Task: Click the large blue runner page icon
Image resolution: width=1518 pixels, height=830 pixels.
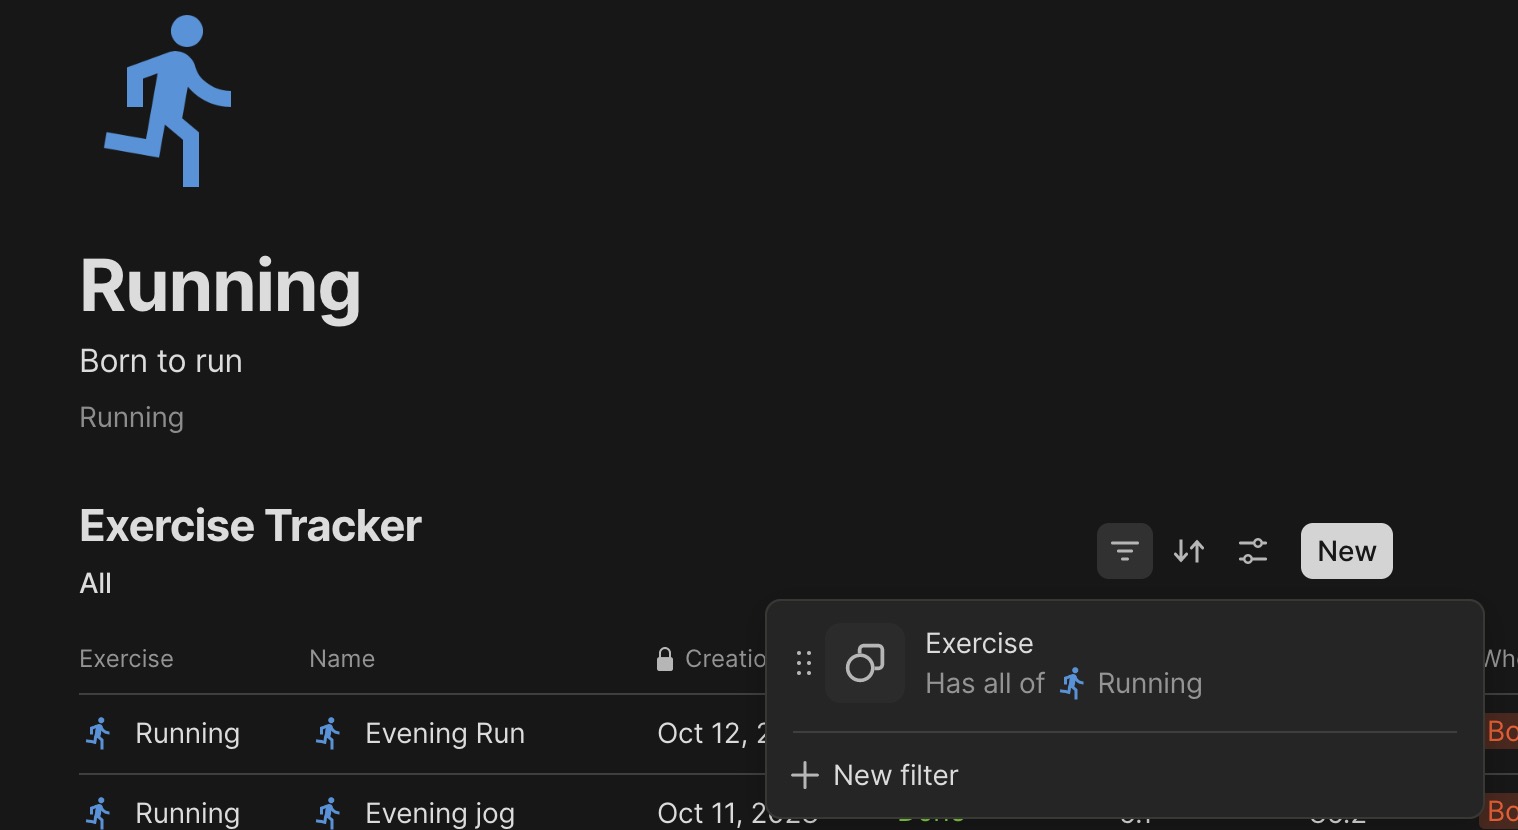Action: tap(168, 101)
